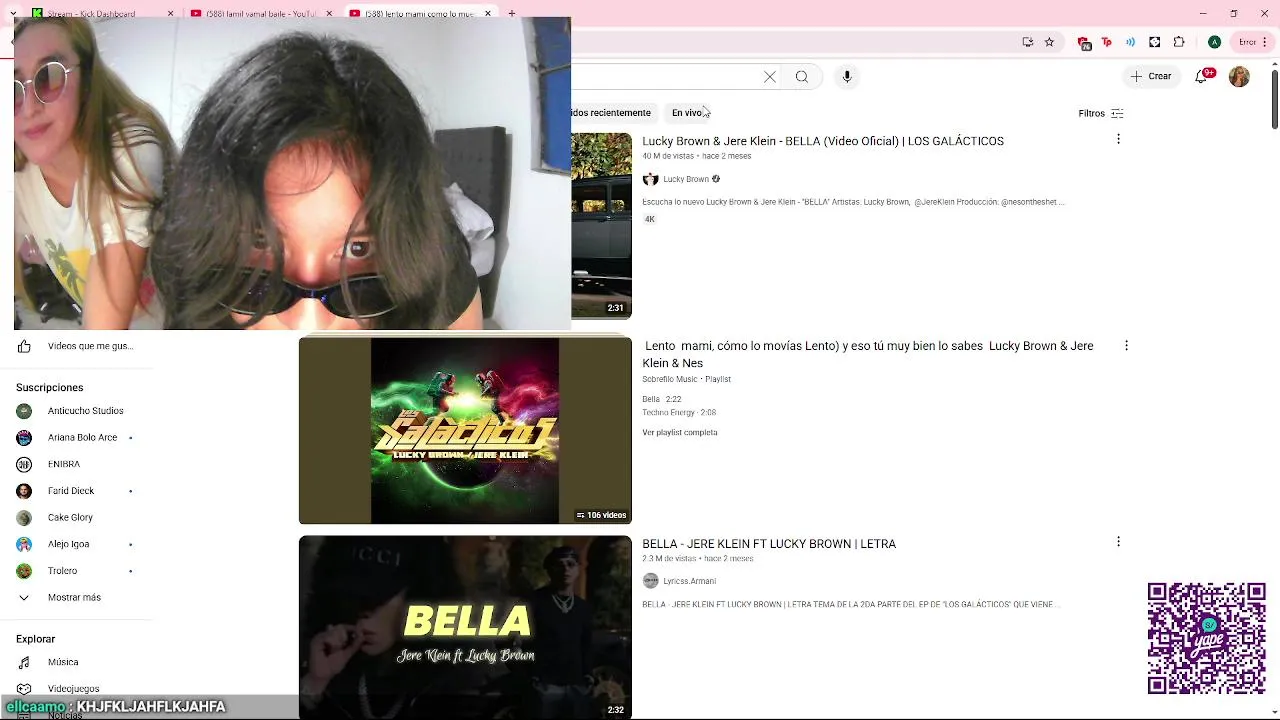1280x720 pixels.
Task: Open the blue sound-waves extension
Action: pos(1132,42)
